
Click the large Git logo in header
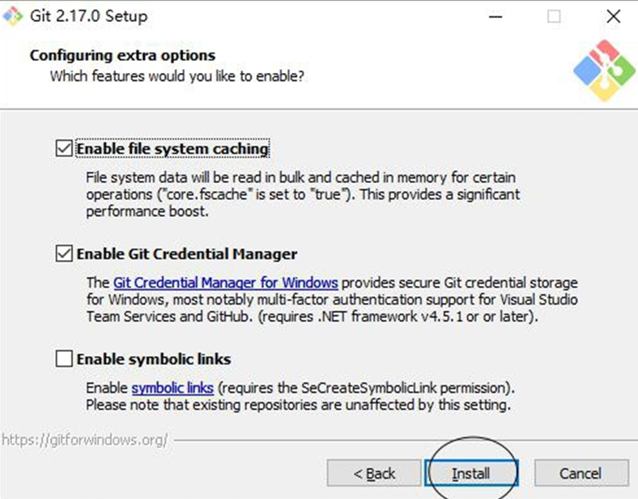point(604,70)
